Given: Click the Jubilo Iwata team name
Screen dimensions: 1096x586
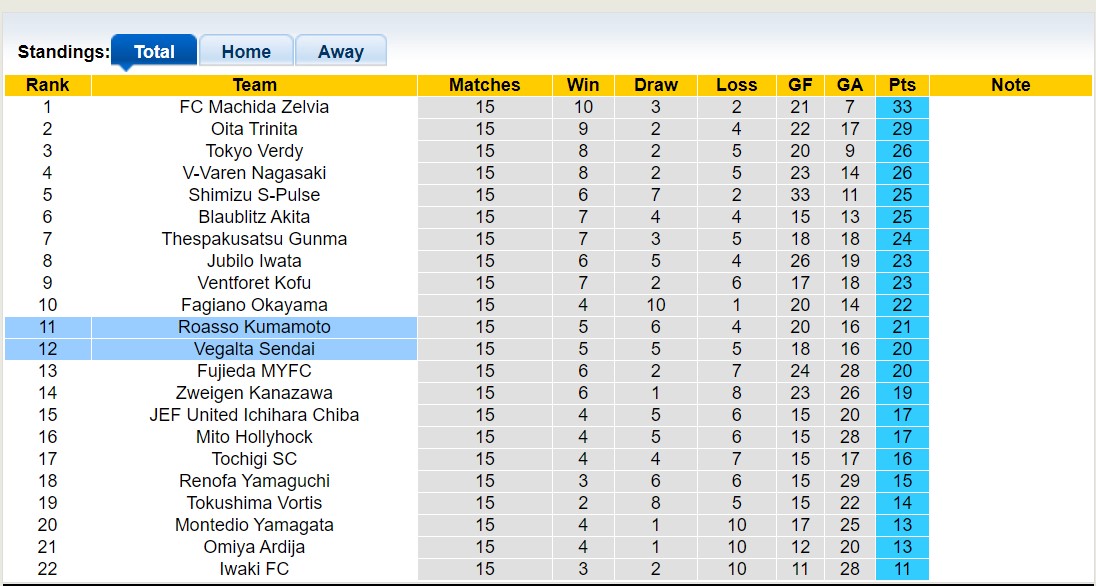Looking at the screenshot, I should (254, 261).
